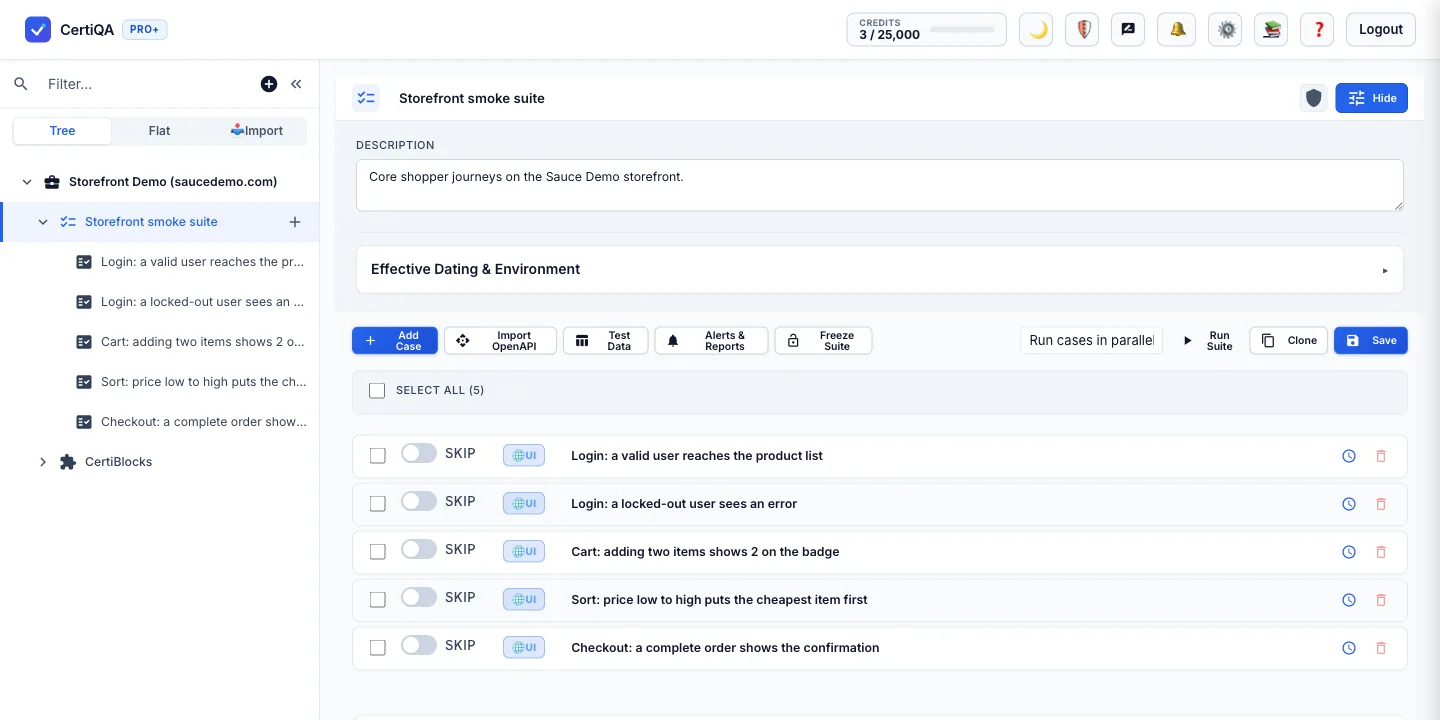Switch to the Tree tab
The width and height of the screenshot is (1440, 720).
pos(62,131)
